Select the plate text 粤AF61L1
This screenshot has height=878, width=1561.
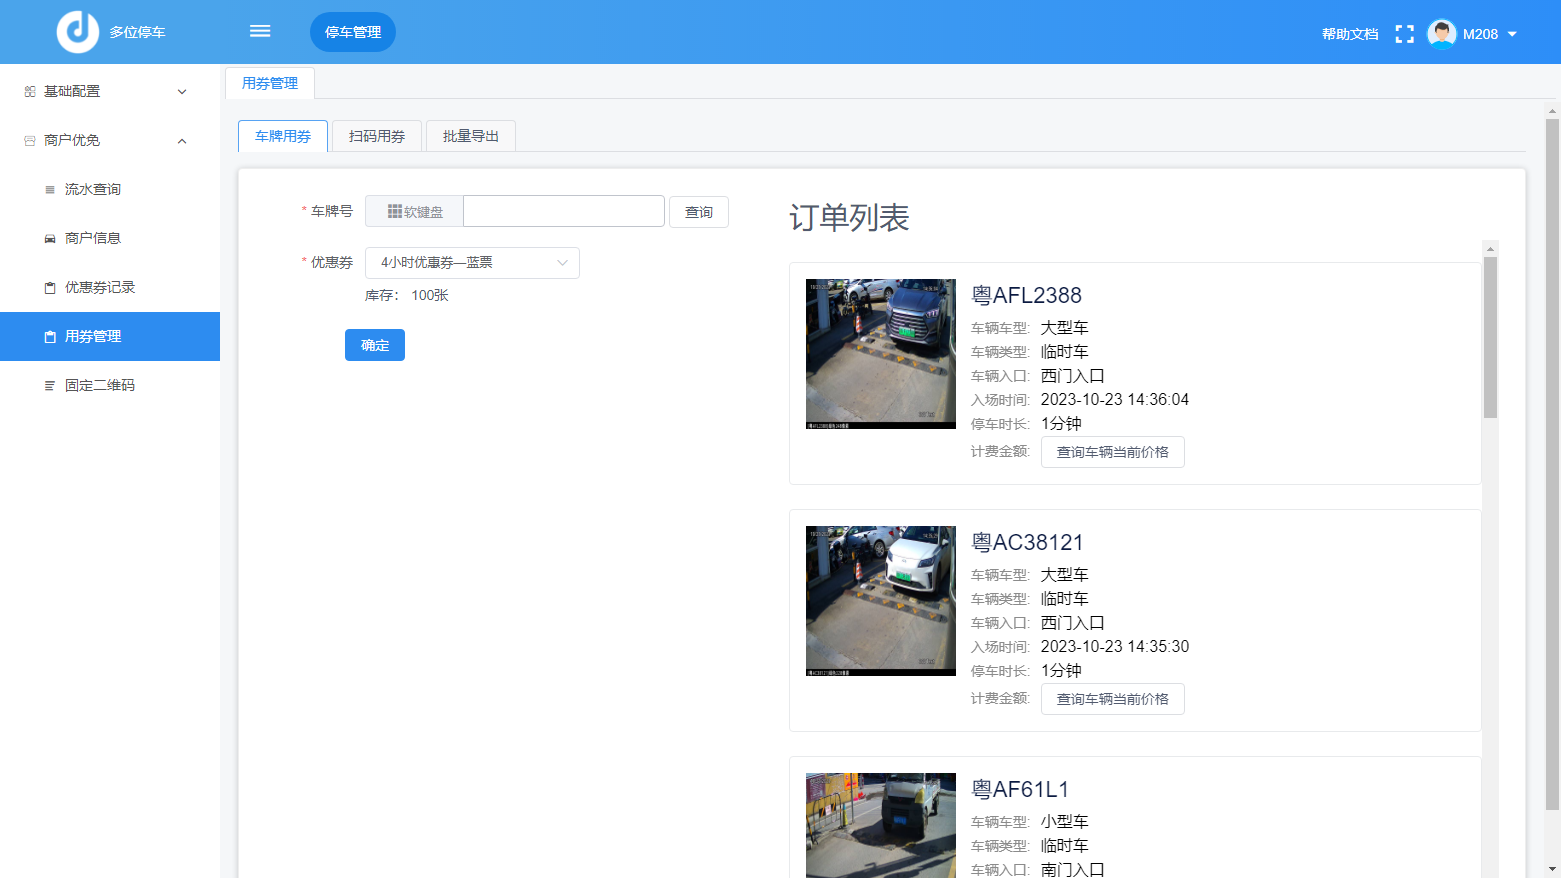click(1020, 789)
